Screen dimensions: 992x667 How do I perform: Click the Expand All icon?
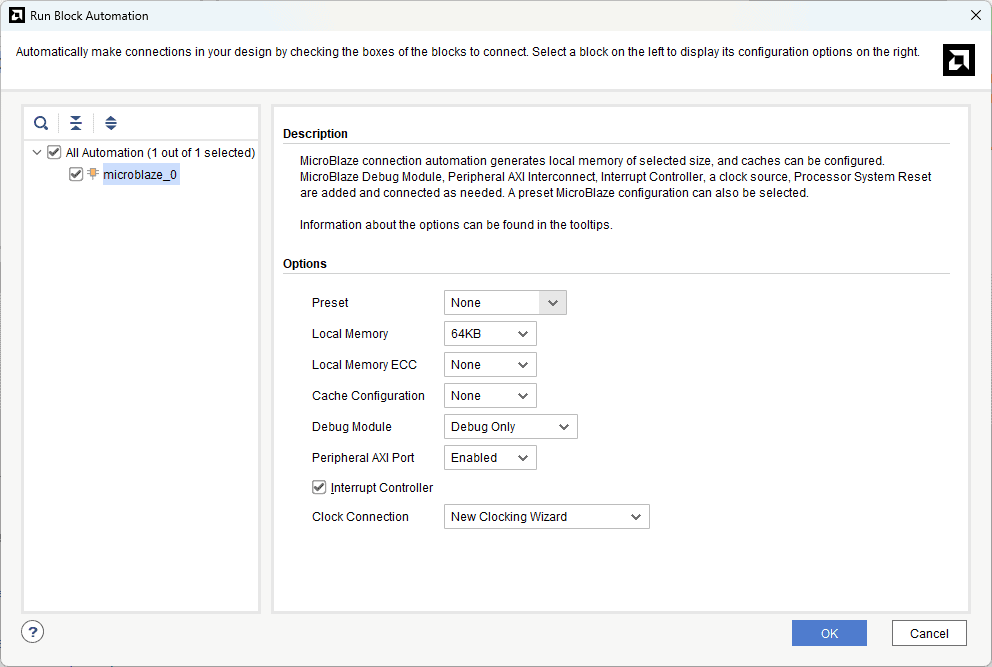tap(111, 123)
